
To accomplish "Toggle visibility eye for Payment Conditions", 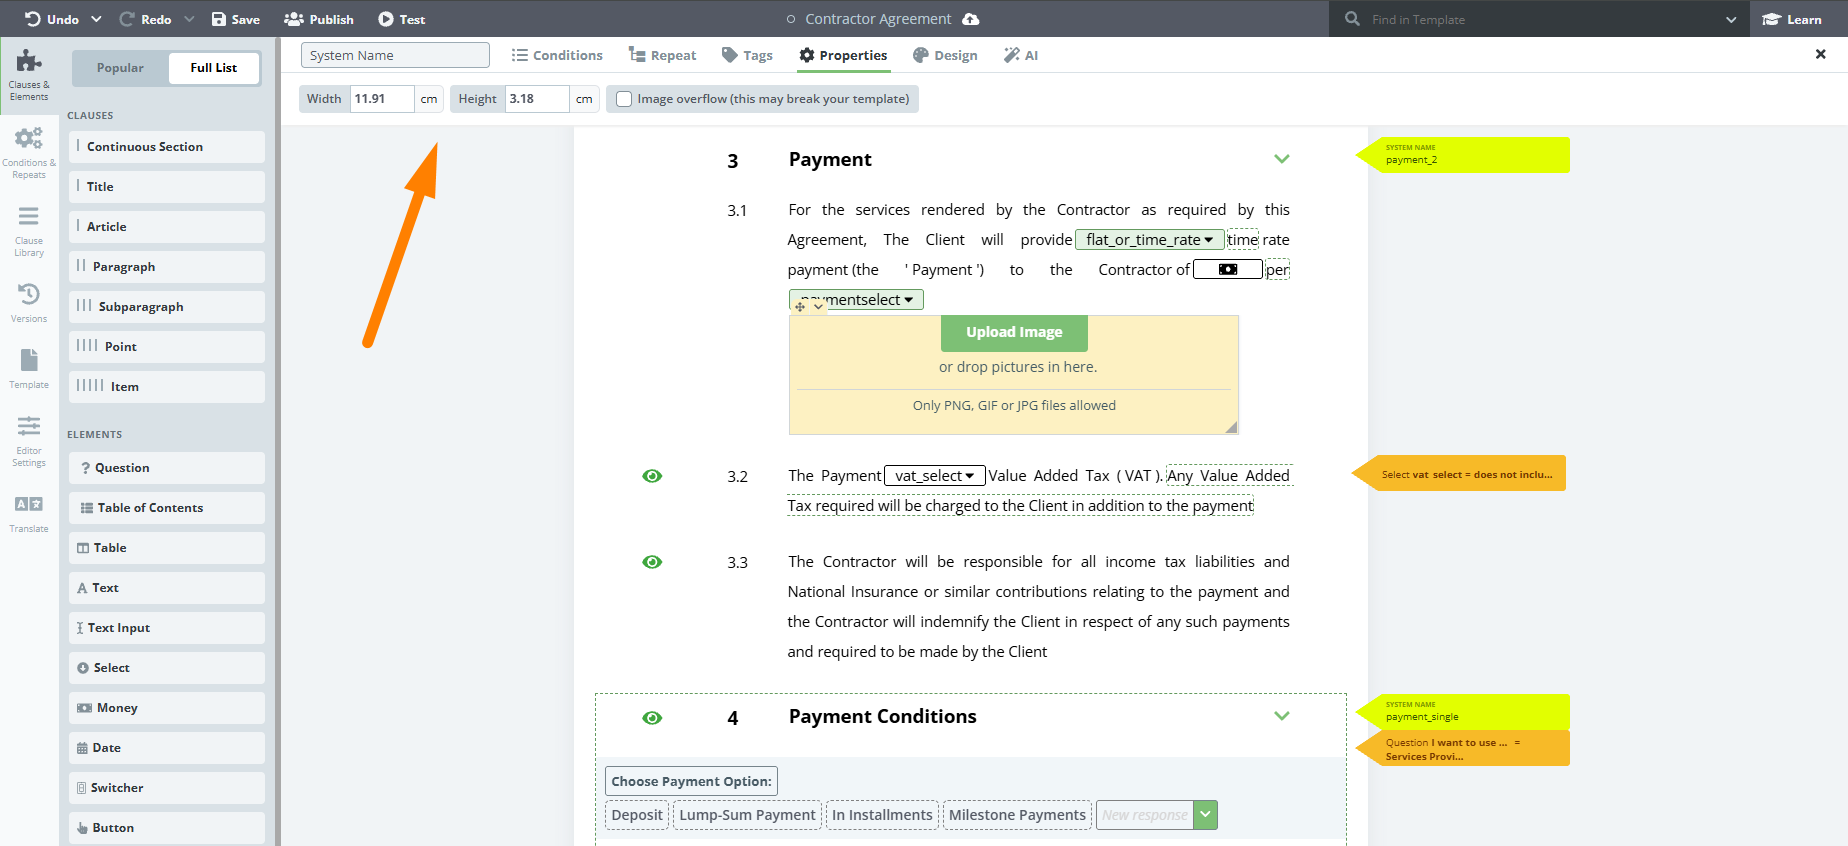I will click(x=652, y=718).
